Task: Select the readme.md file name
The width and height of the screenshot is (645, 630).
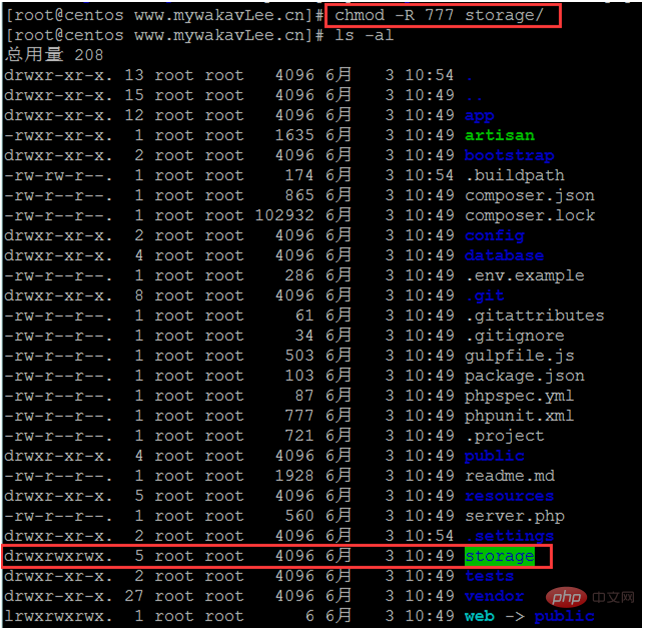Action: (509, 475)
